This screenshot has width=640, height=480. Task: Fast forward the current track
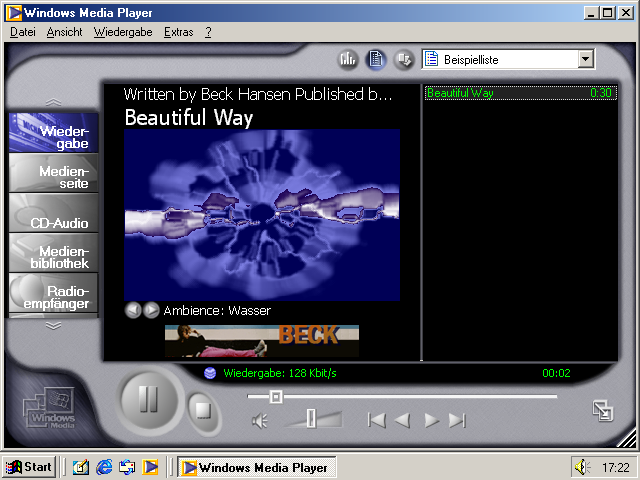[431, 420]
